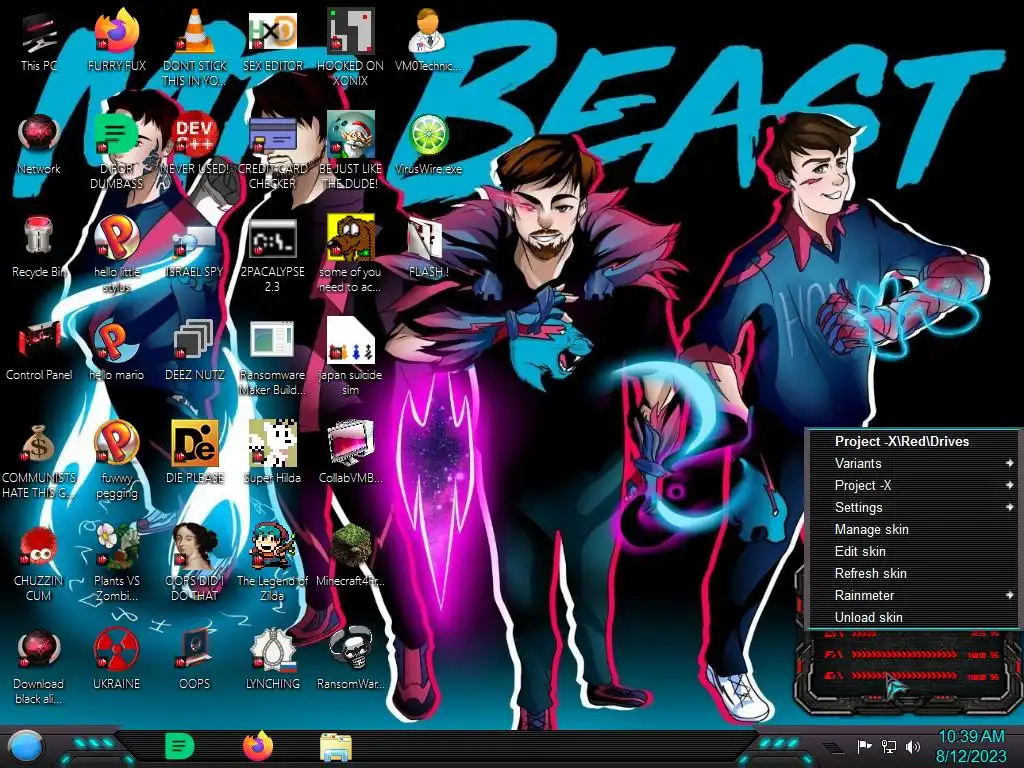Open the Minecraft4Fr block icon
This screenshot has height=768, width=1024.
coord(350,557)
